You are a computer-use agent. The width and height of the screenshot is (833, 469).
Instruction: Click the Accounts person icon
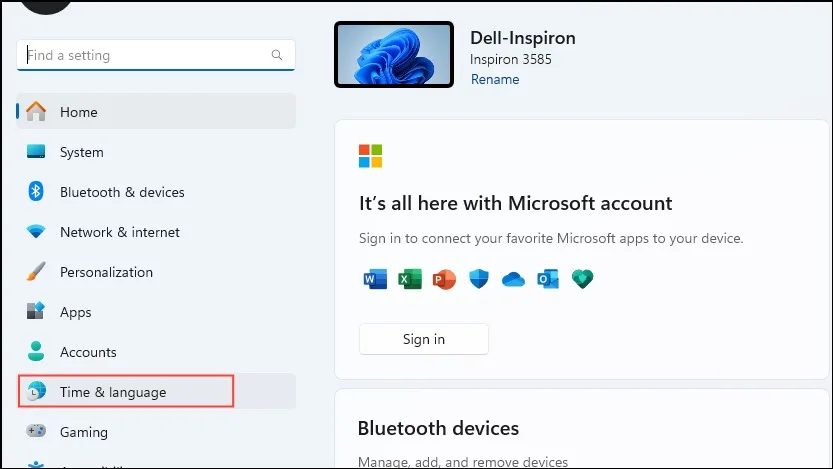(x=36, y=351)
